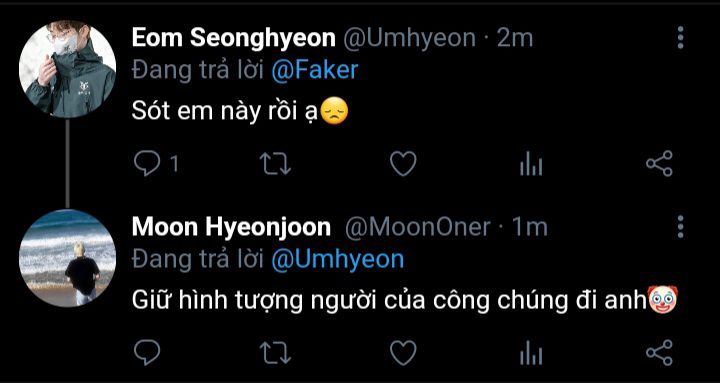Open tweet text 'Sót em này rồi ạ'

[x=225, y=112]
